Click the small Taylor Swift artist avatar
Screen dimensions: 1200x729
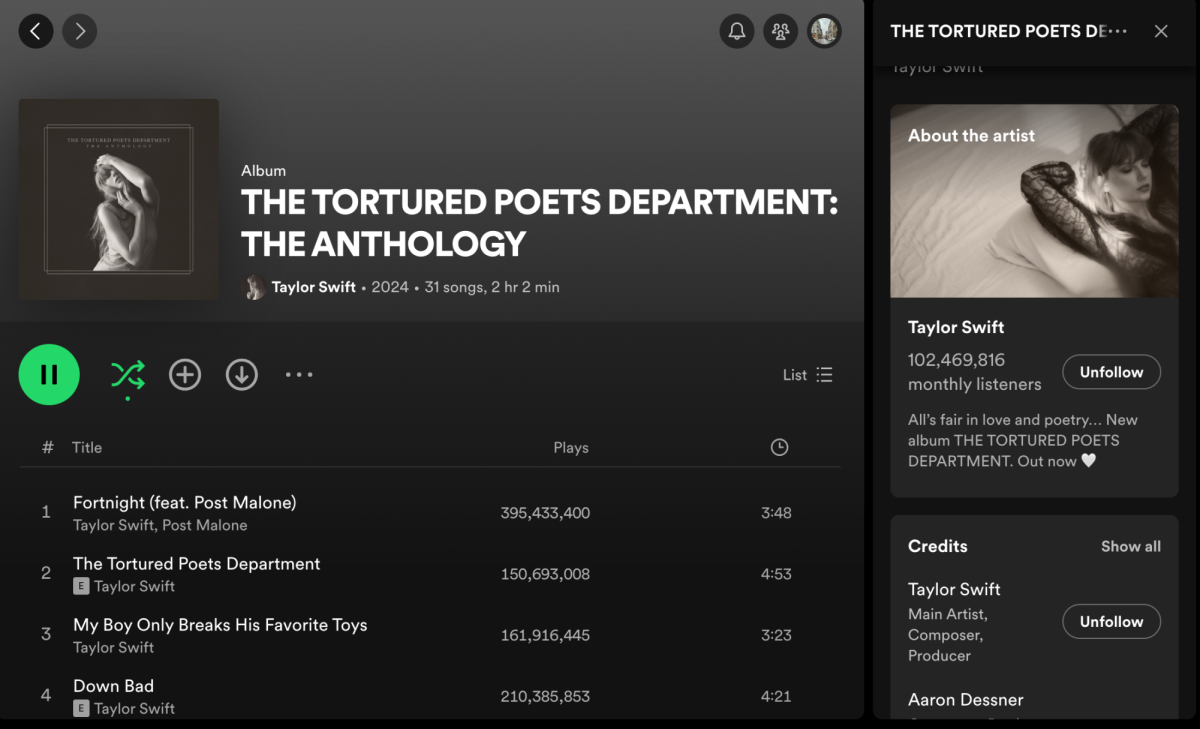(254, 287)
